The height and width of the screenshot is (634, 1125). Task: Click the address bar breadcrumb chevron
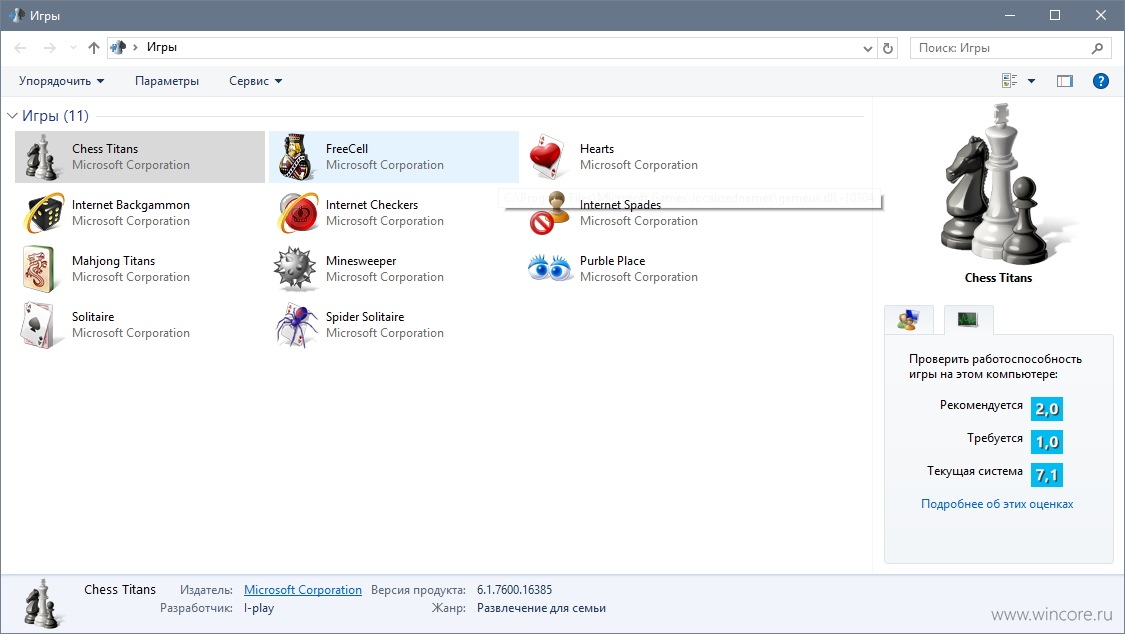135,47
